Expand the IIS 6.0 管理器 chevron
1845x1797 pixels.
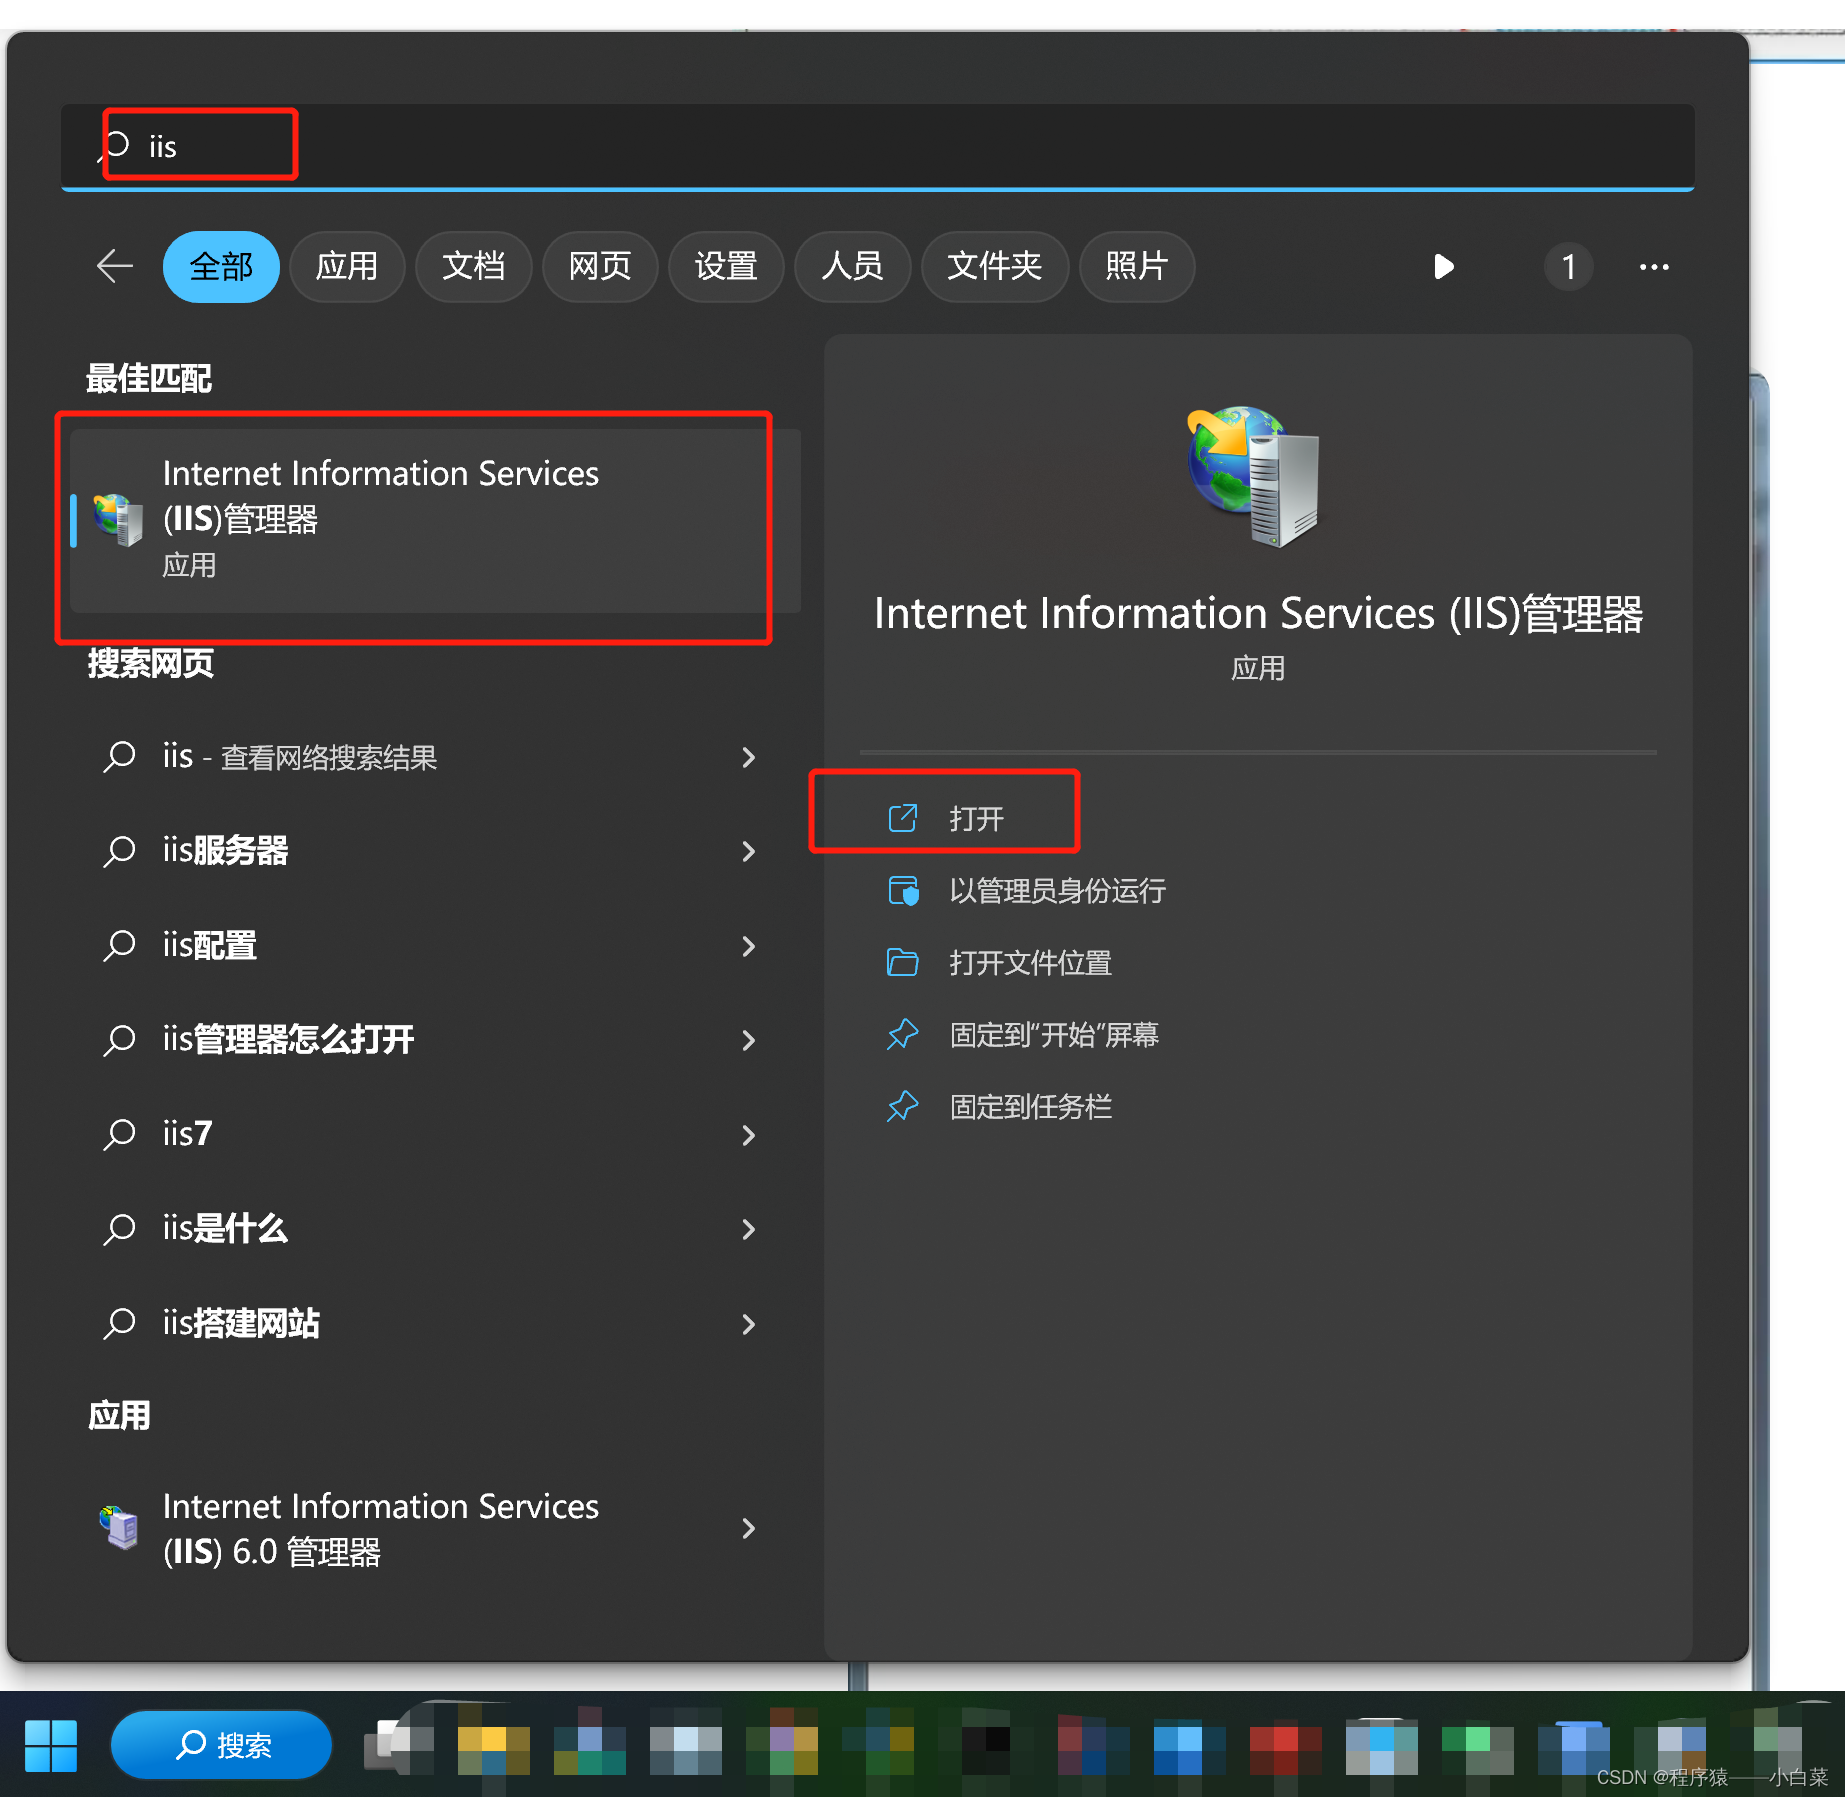pos(748,1528)
